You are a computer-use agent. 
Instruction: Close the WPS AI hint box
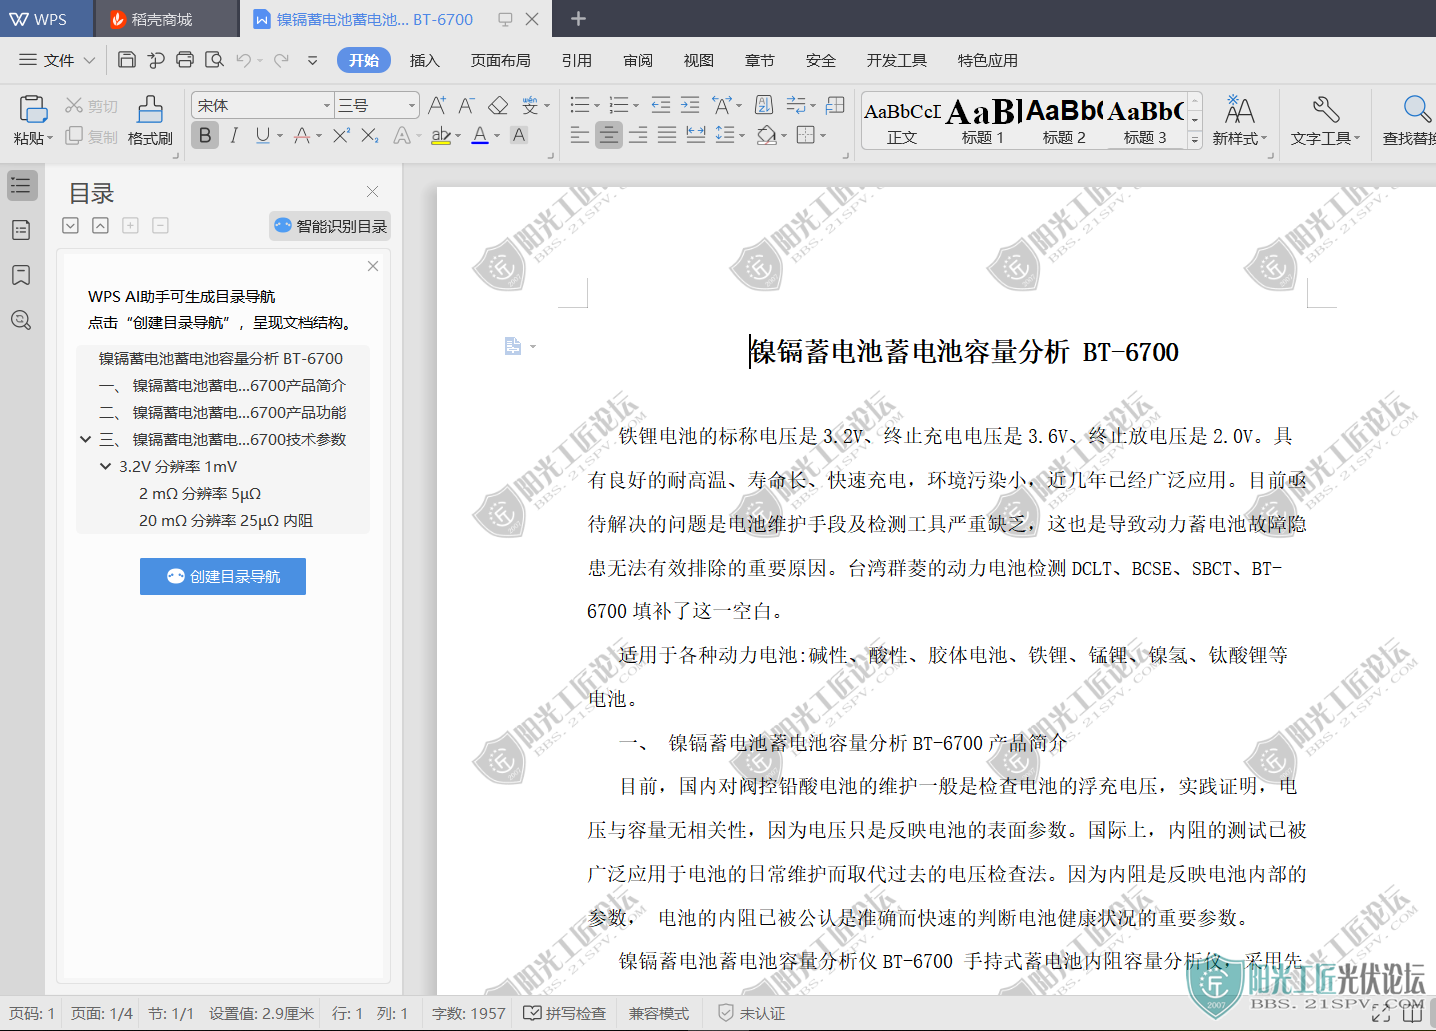[x=373, y=266]
